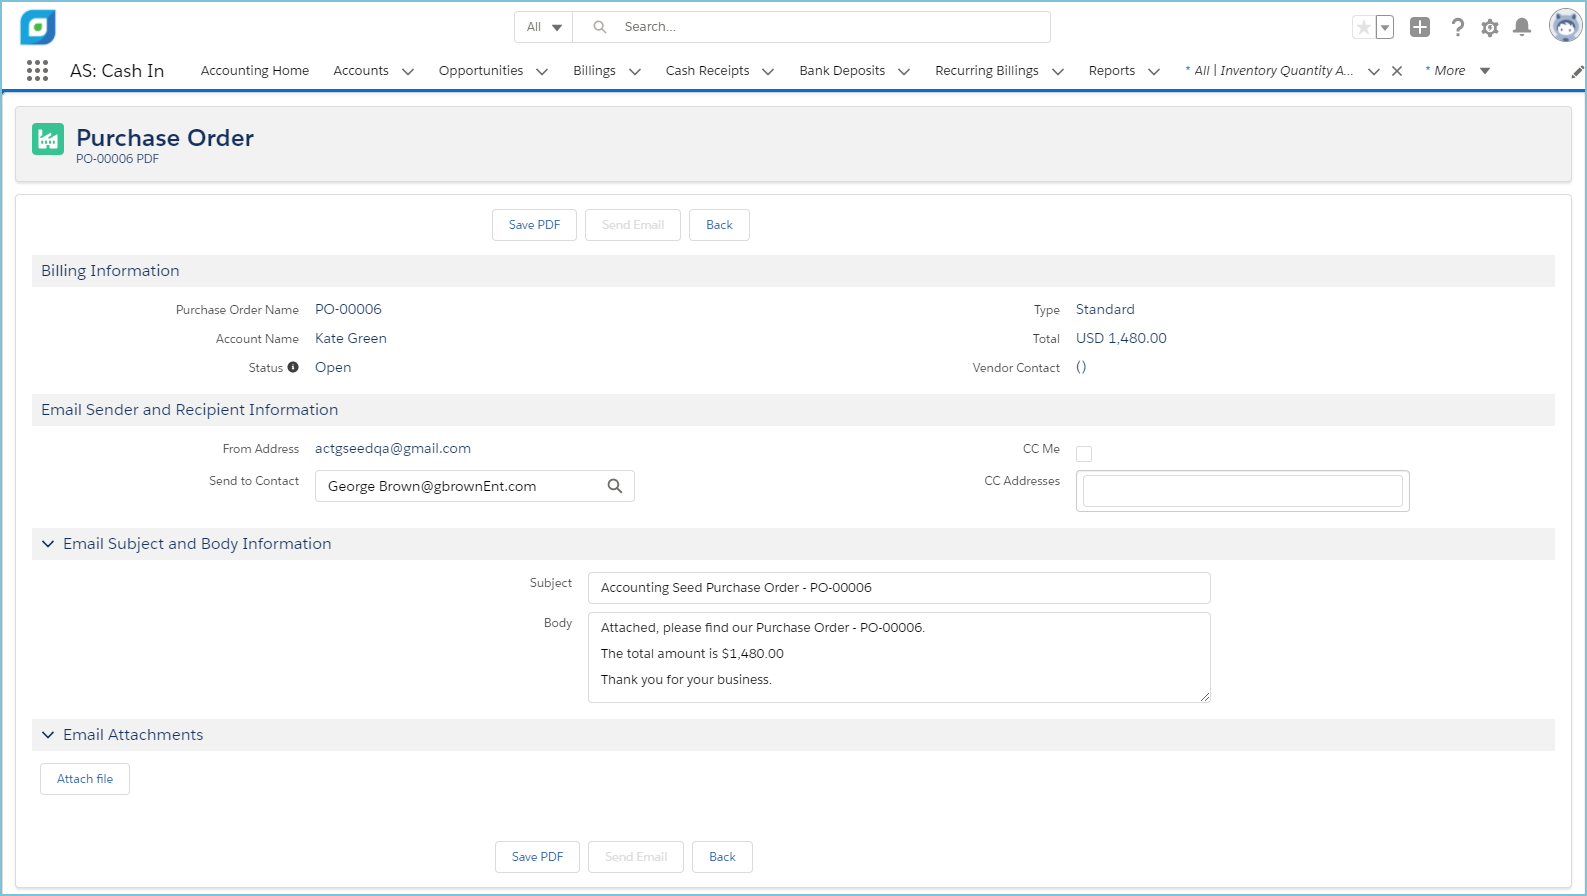Image resolution: width=1587 pixels, height=896 pixels.
Task: Click the top Save PDF button
Action: 534,225
